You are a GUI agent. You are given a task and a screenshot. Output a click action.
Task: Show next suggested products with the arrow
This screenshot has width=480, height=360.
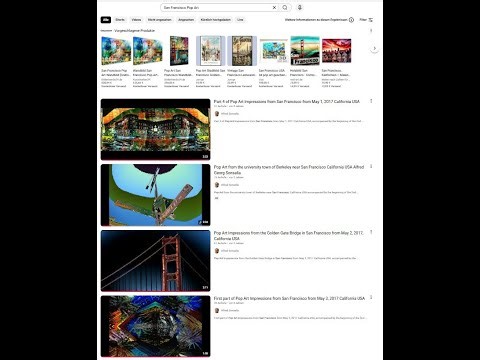[x=374, y=48]
